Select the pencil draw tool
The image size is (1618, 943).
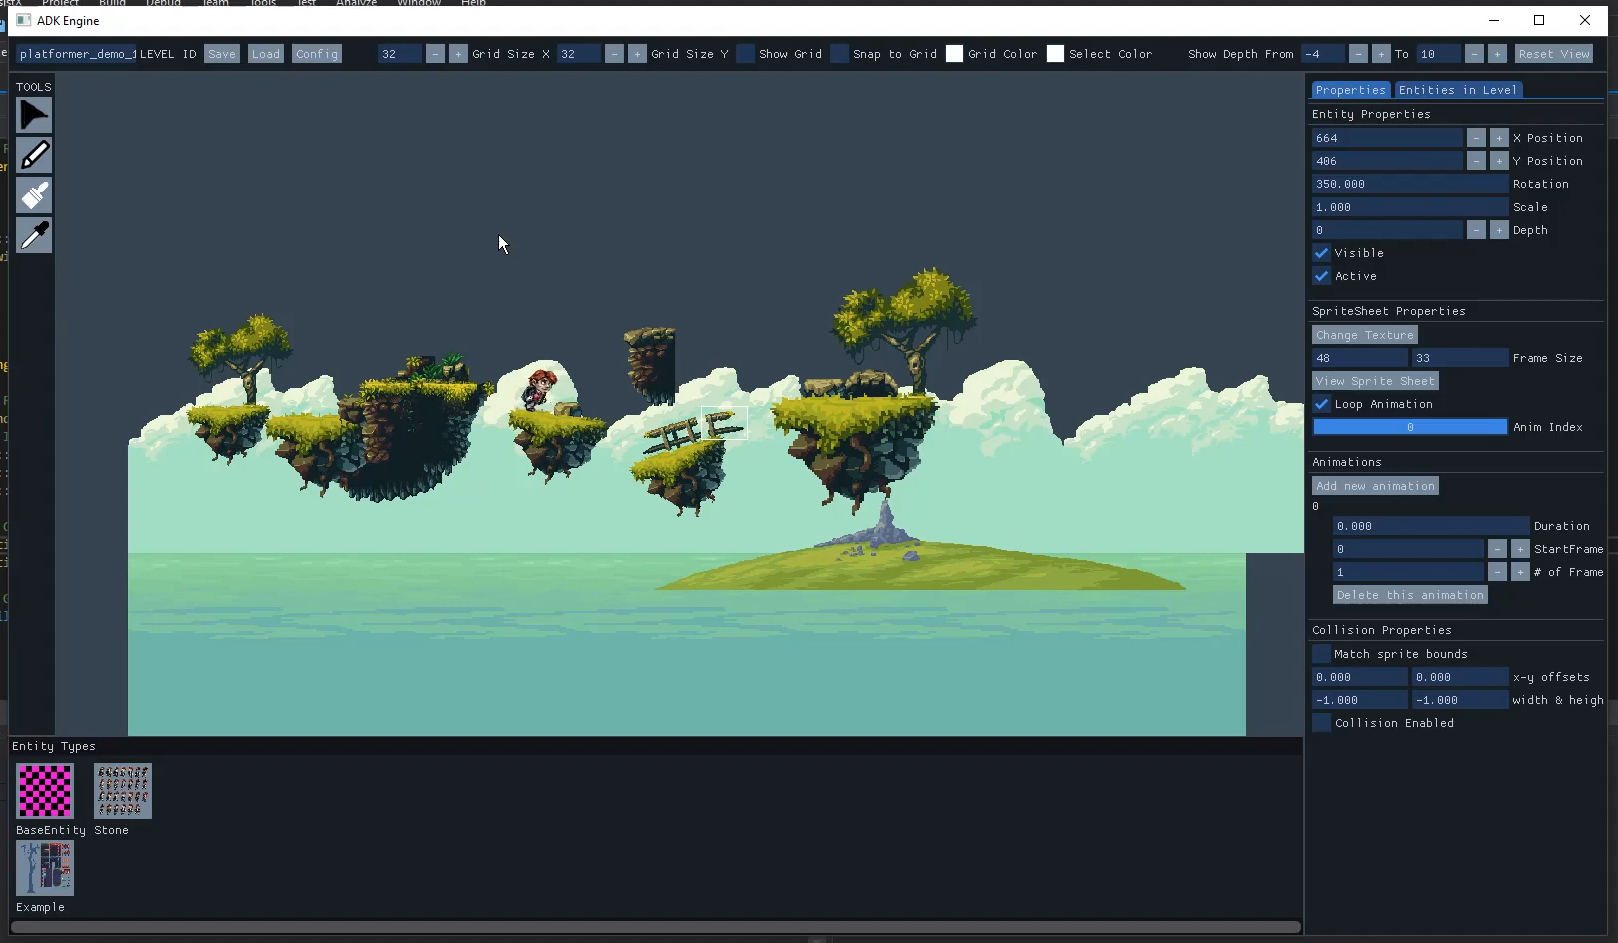[34, 155]
